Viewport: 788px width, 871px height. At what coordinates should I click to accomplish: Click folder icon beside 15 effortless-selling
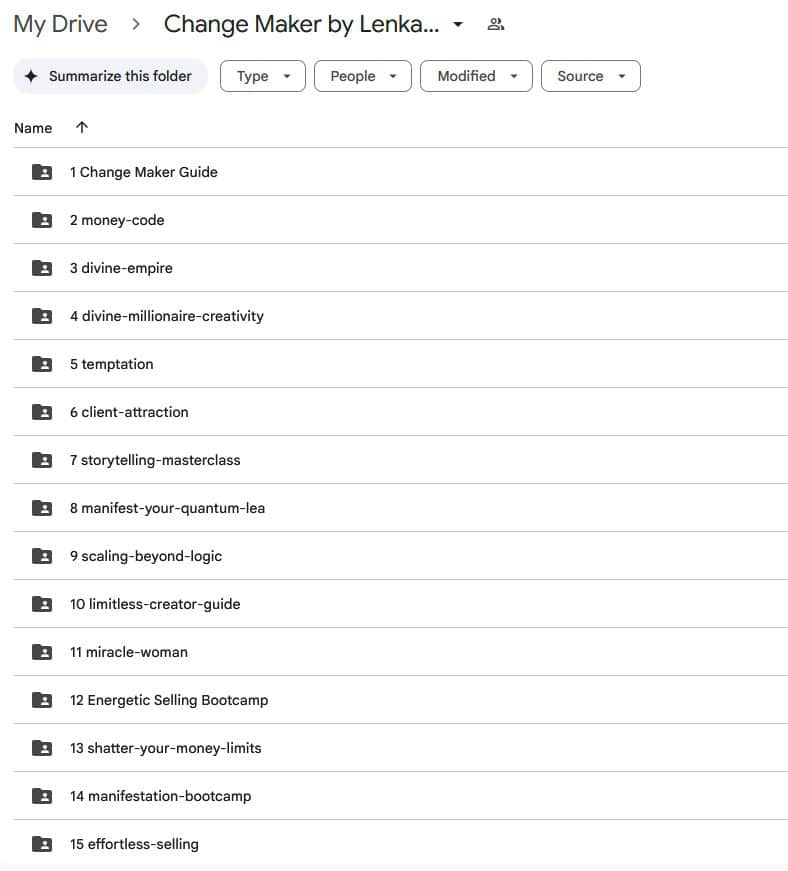tap(42, 844)
